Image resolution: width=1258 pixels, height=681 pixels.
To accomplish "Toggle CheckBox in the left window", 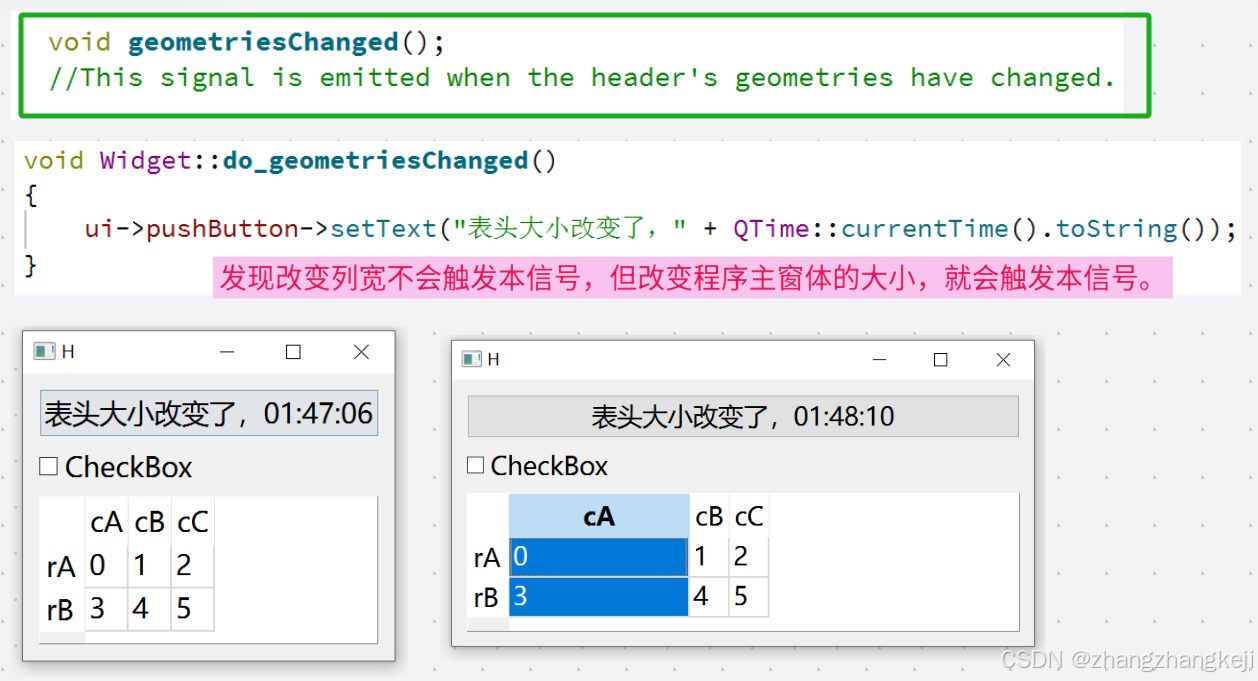I will (115, 467).
